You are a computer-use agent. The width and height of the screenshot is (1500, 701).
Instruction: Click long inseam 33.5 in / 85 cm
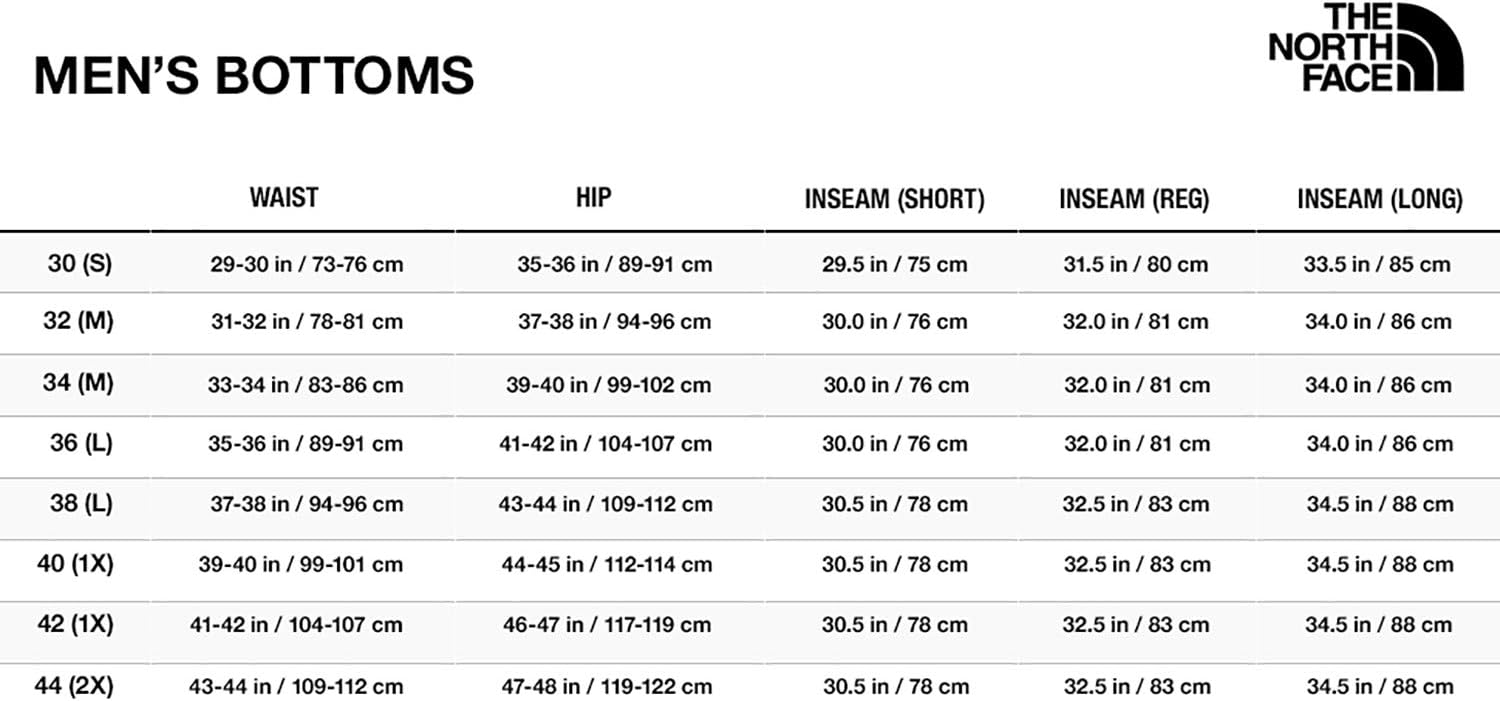point(1376,265)
